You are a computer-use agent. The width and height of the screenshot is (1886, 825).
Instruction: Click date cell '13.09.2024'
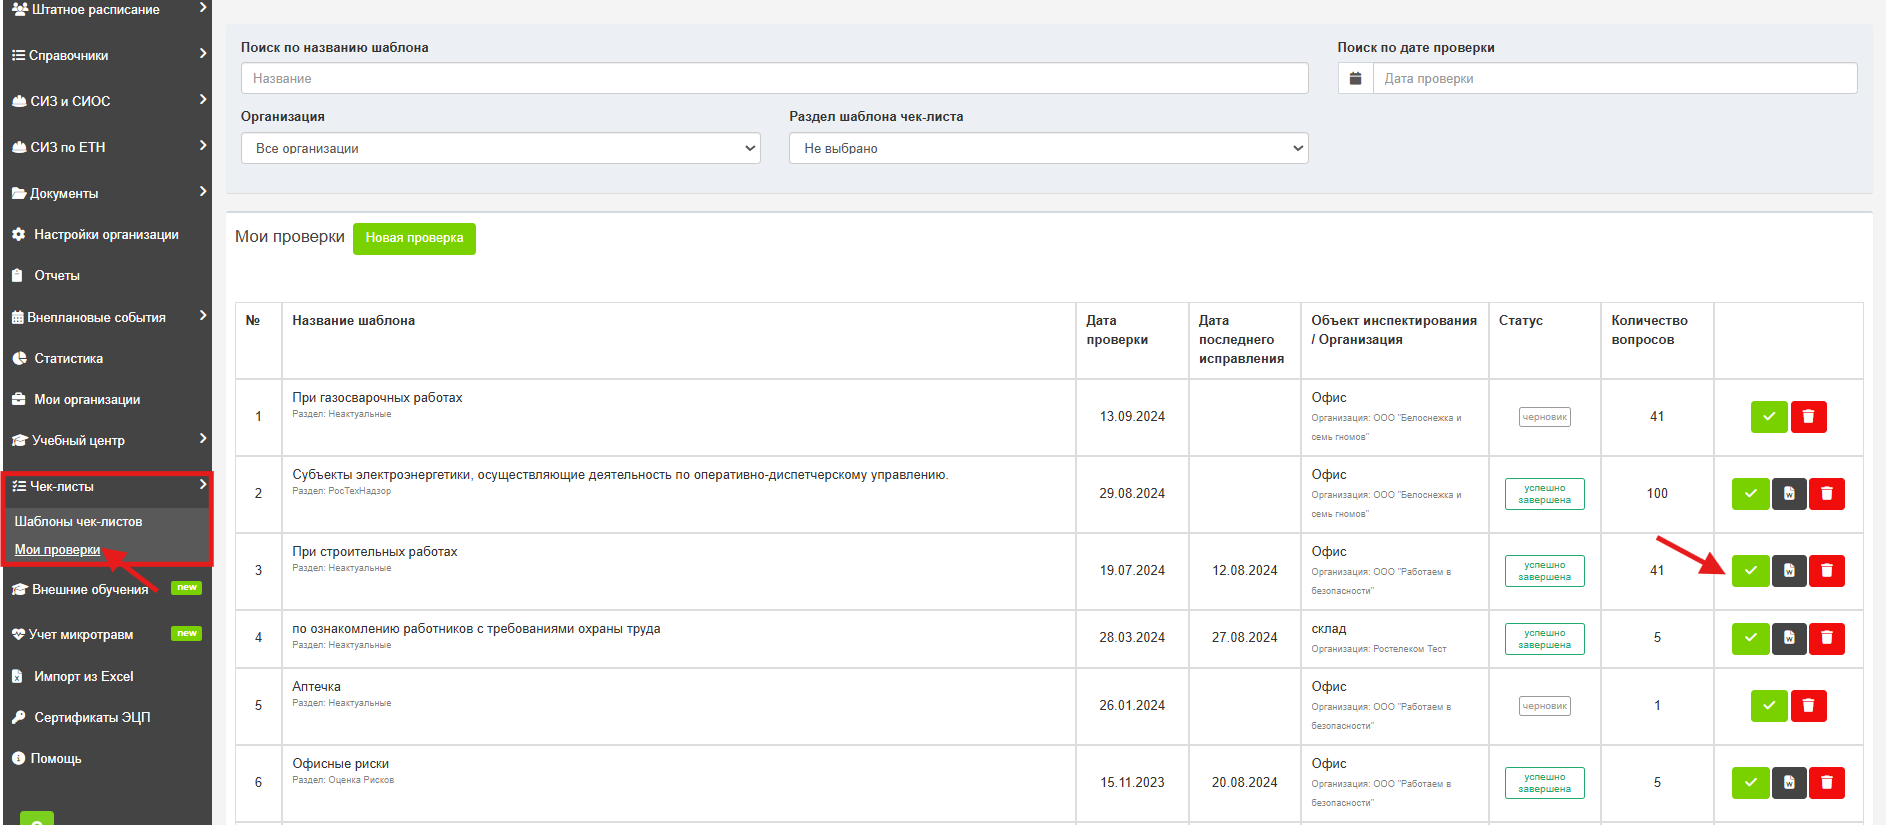click(1132, 417)
